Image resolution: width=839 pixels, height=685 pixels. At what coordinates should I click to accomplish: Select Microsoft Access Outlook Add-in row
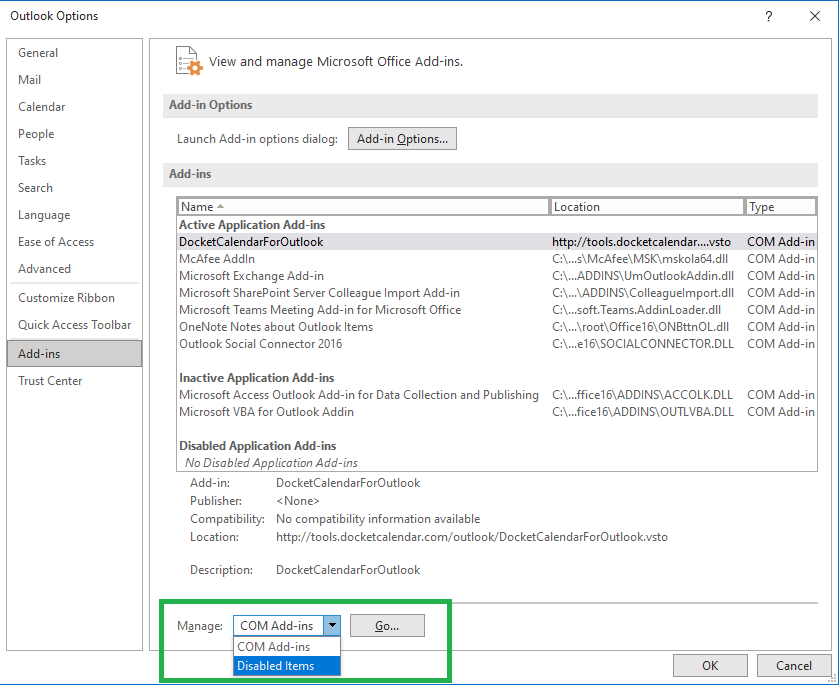tap(497, 395)
